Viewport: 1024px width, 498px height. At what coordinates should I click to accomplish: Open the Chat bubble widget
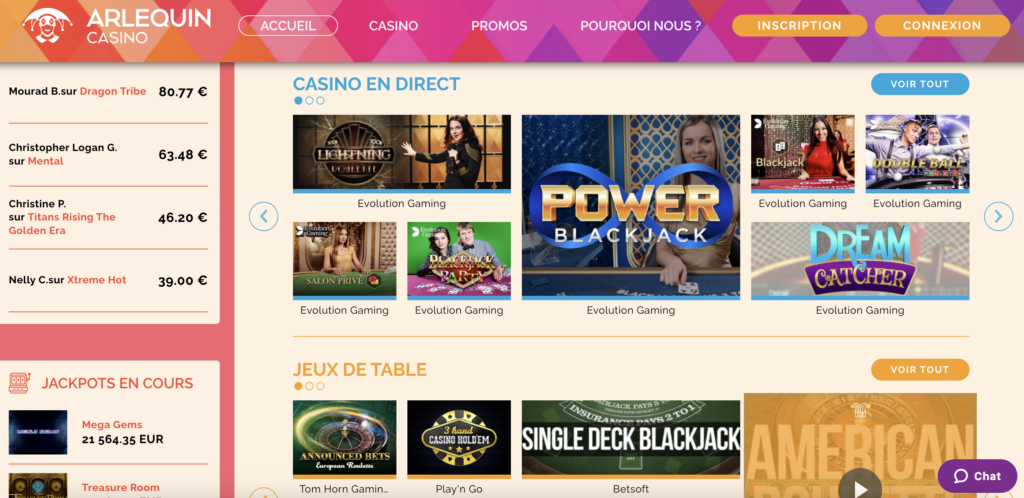978,476
